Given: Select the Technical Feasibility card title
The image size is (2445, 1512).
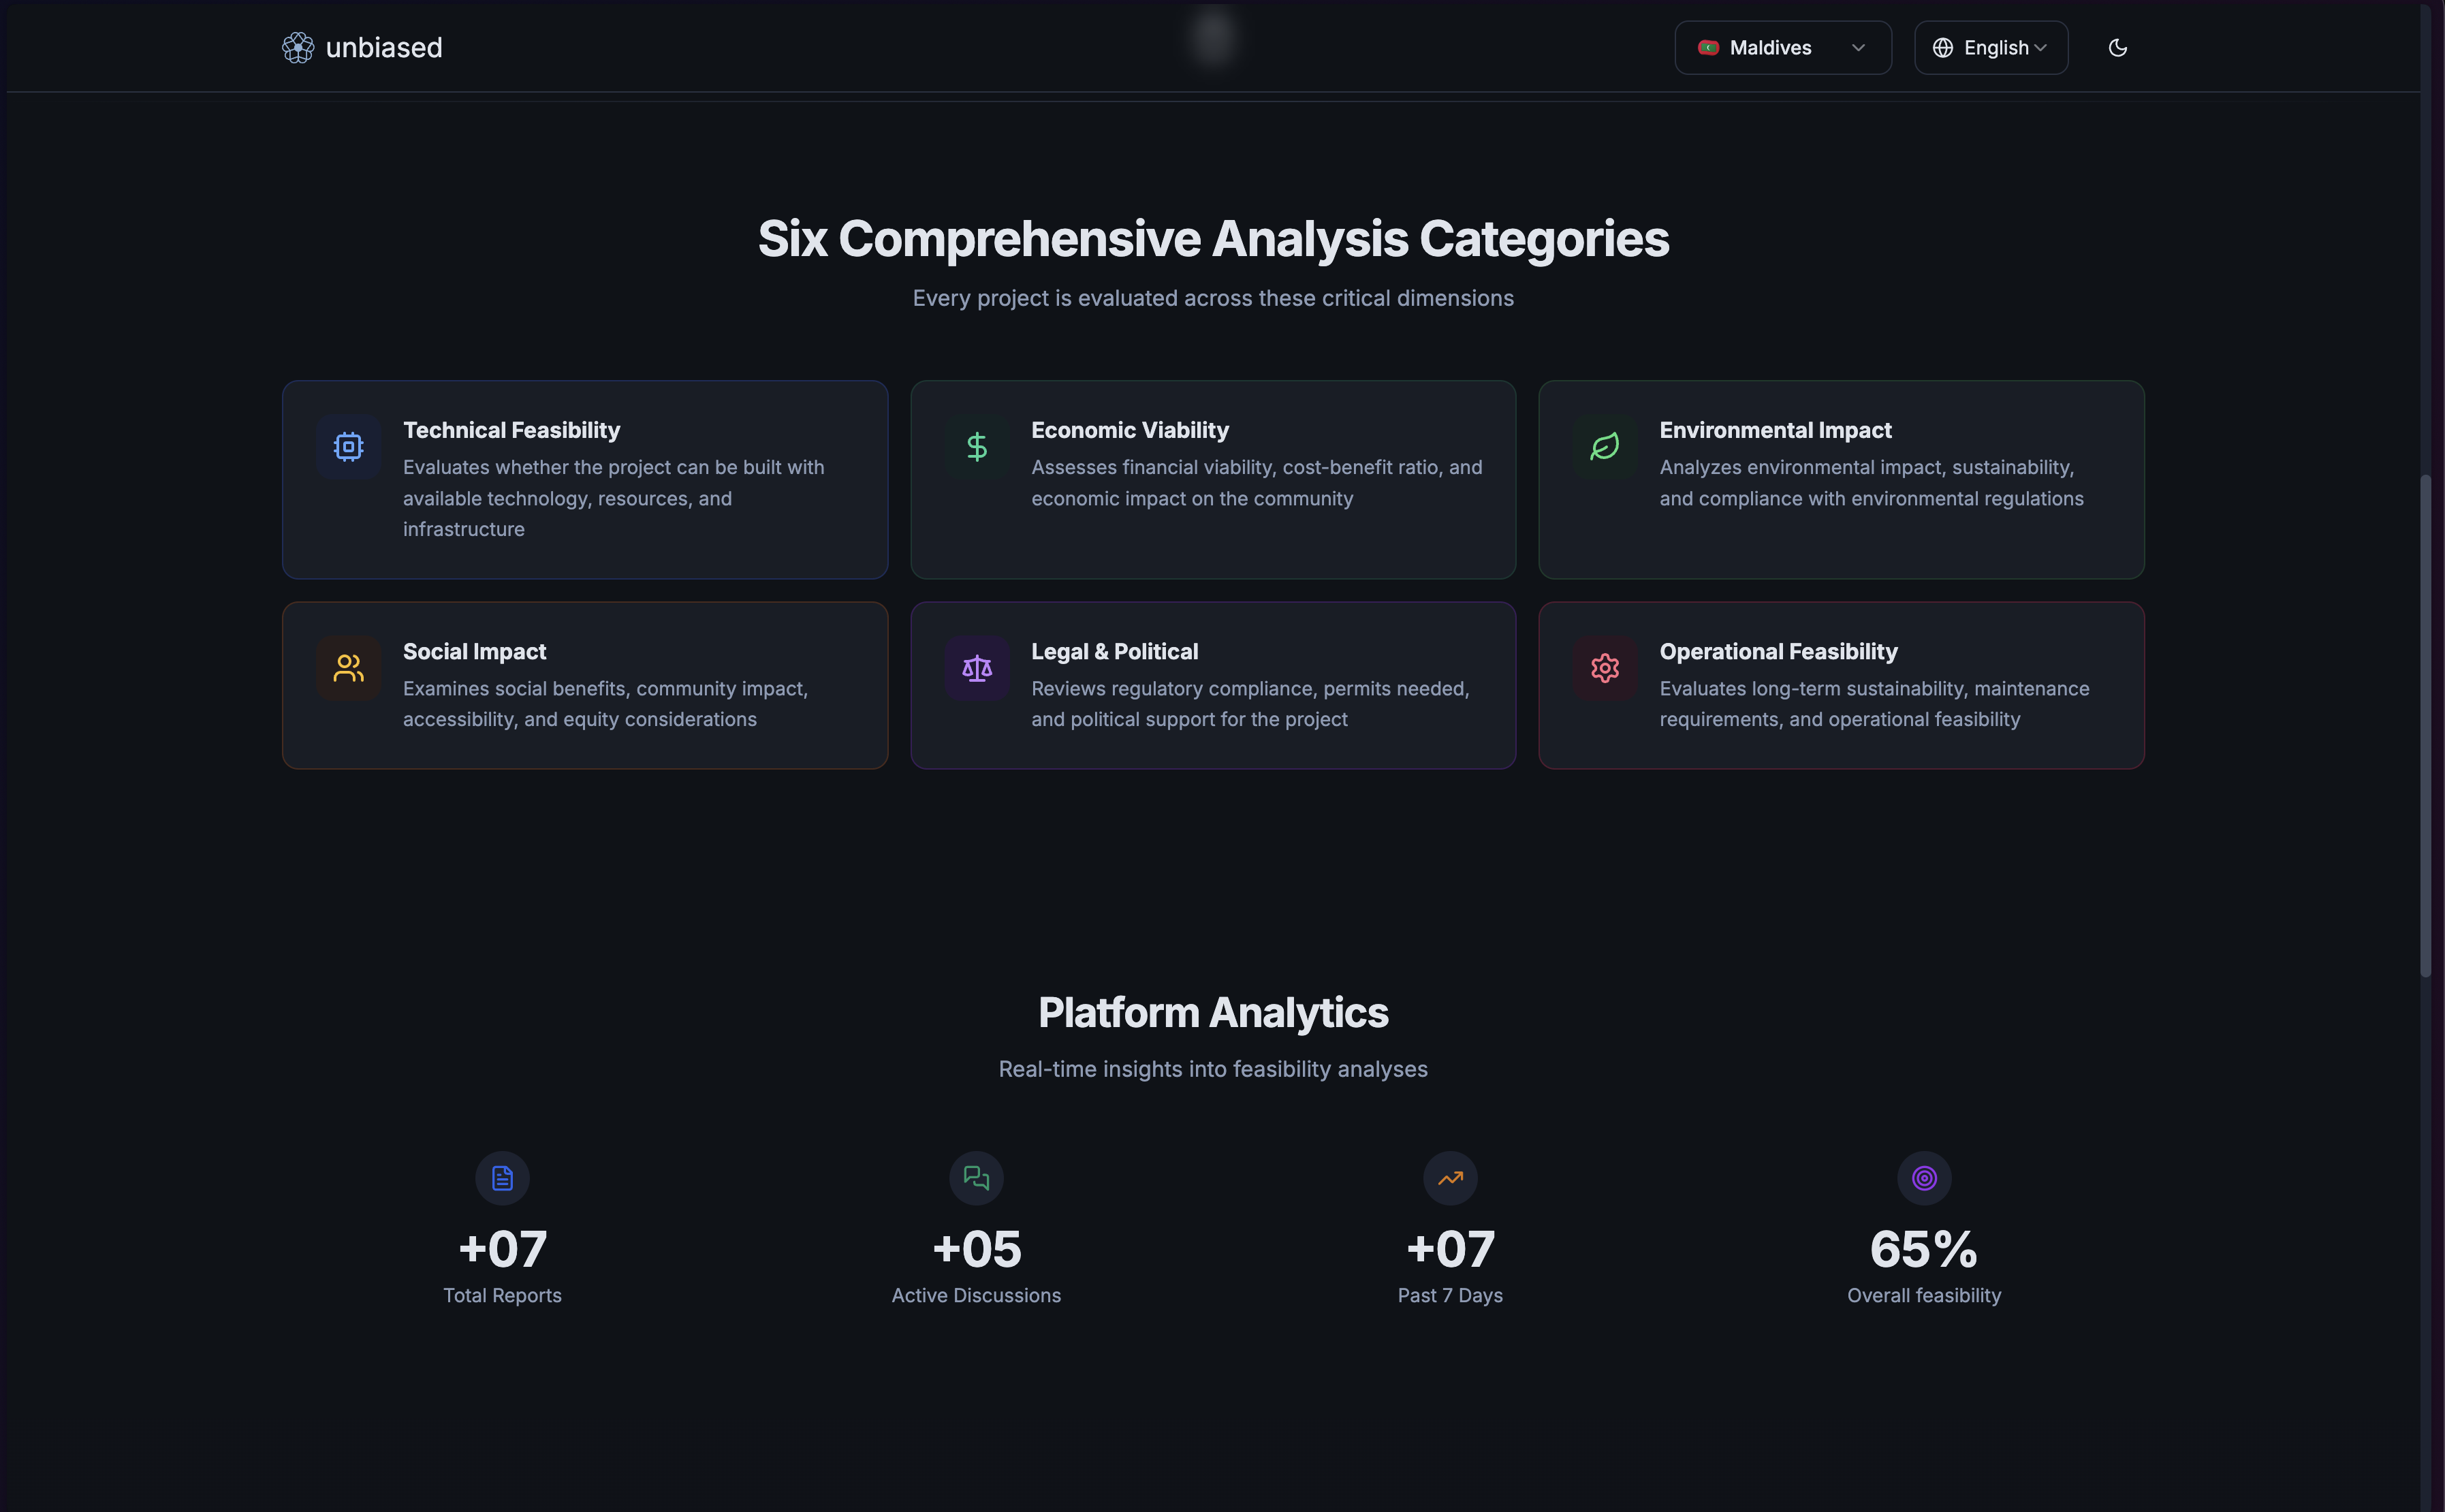Looking at the screenshot, I should click(511, 430).
